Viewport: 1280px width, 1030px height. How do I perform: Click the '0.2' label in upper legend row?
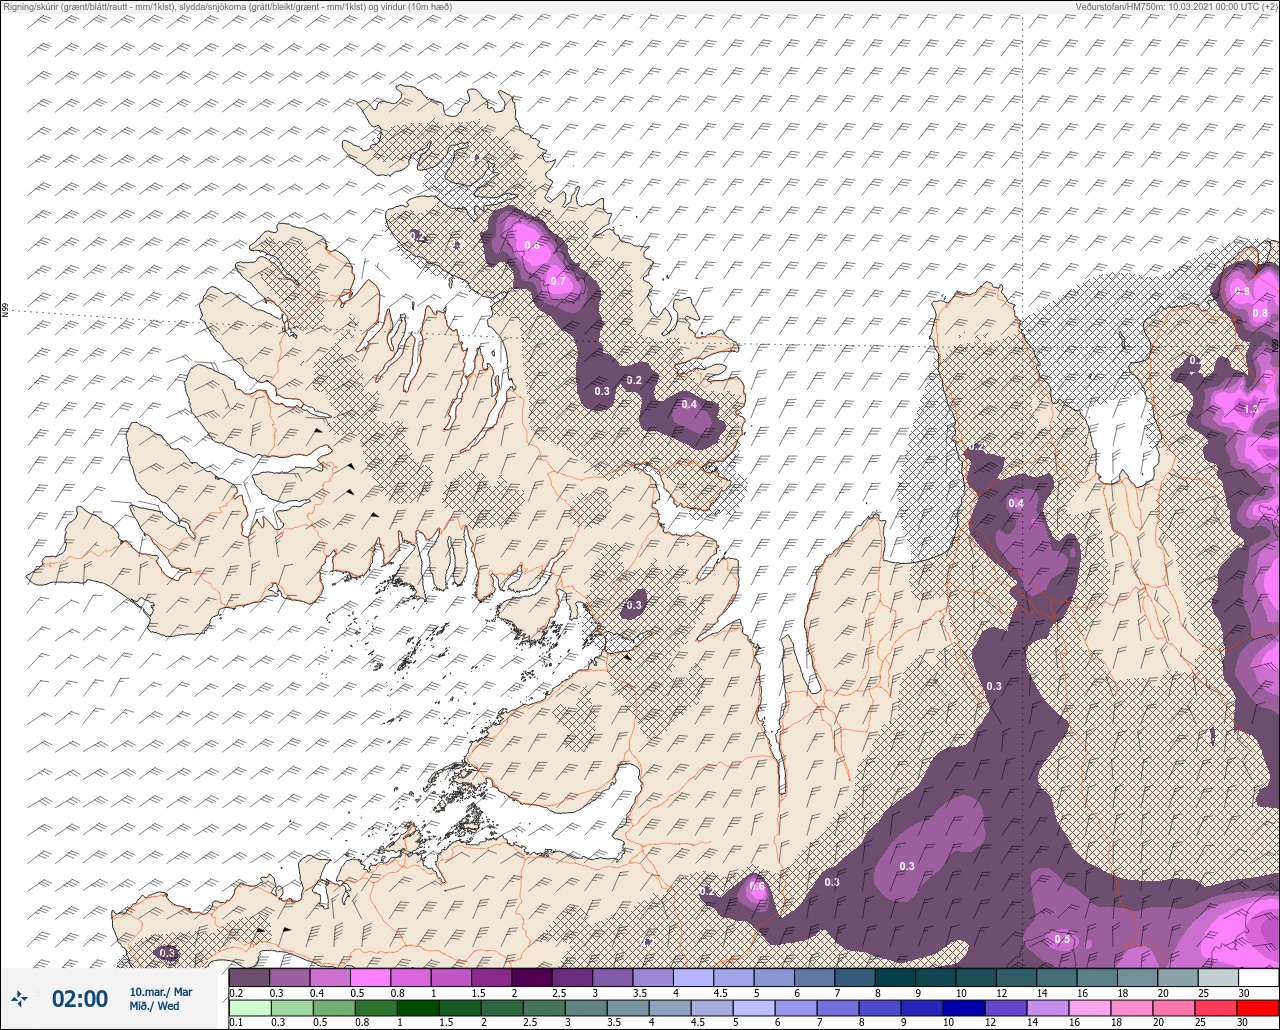[x=237, y=992]
